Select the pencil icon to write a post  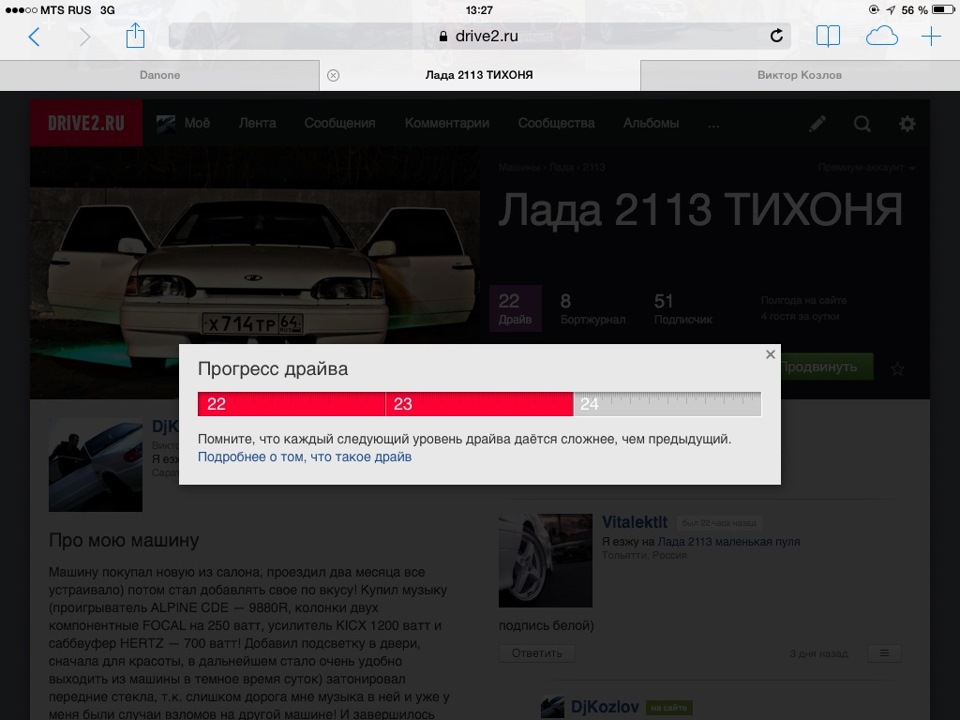point(816,123)
